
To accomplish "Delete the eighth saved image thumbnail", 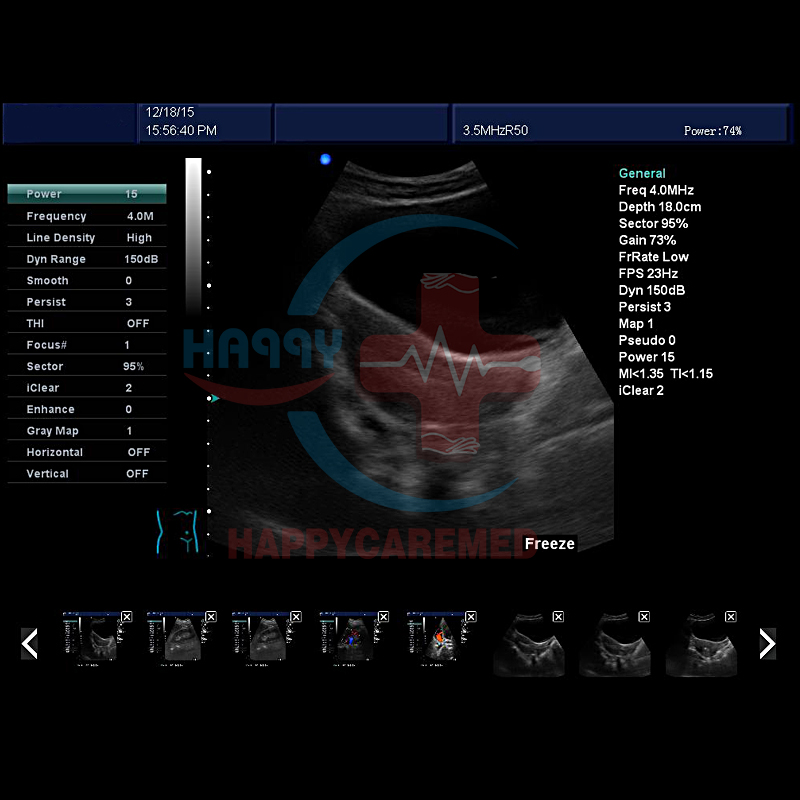I will pyautogui.click(x=731, y=617).
